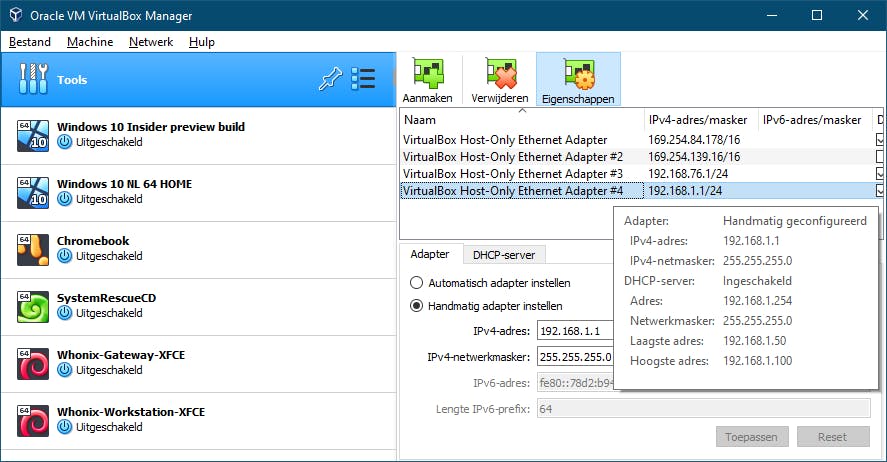
Task: Click power state icon under Whonix-Gateway-XFCE
Action: point(65,370)
